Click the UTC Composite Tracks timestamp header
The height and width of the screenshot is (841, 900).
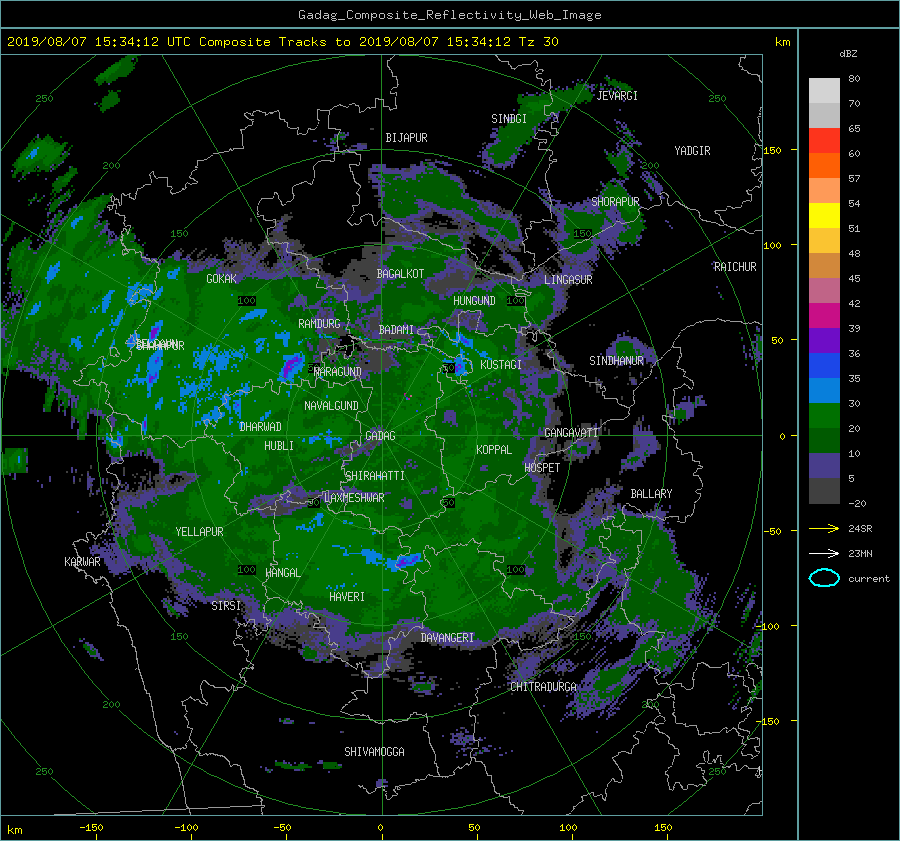(282, 42)
